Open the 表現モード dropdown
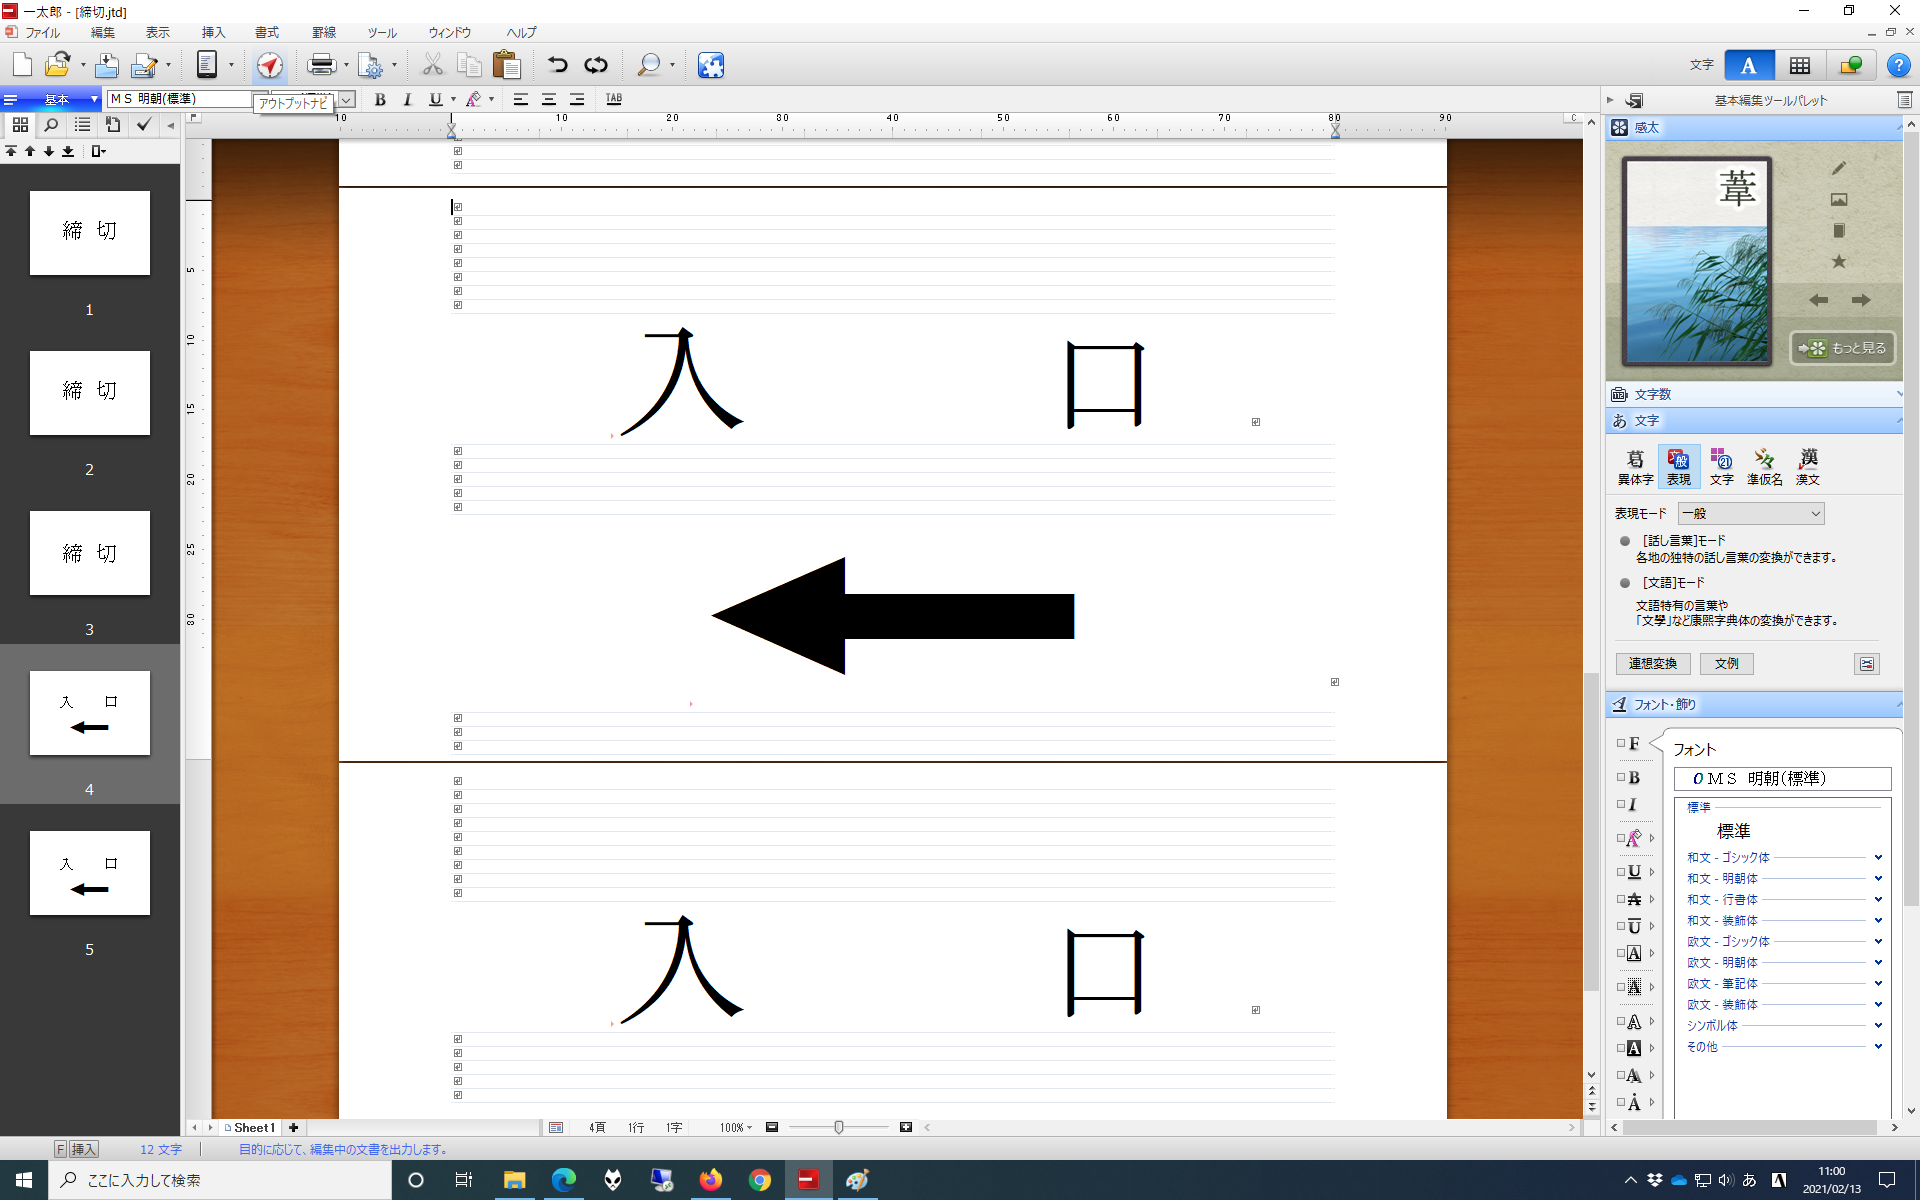The image size is (1920, 1200). click(1751, 513)
